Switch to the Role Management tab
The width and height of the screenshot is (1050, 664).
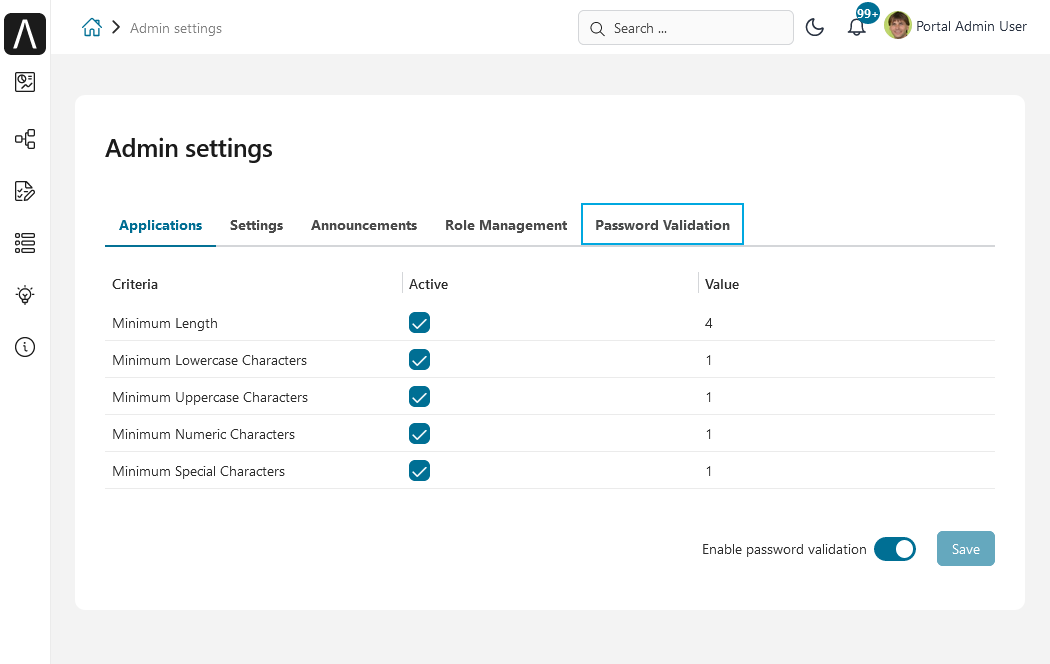tap(506, 225)
